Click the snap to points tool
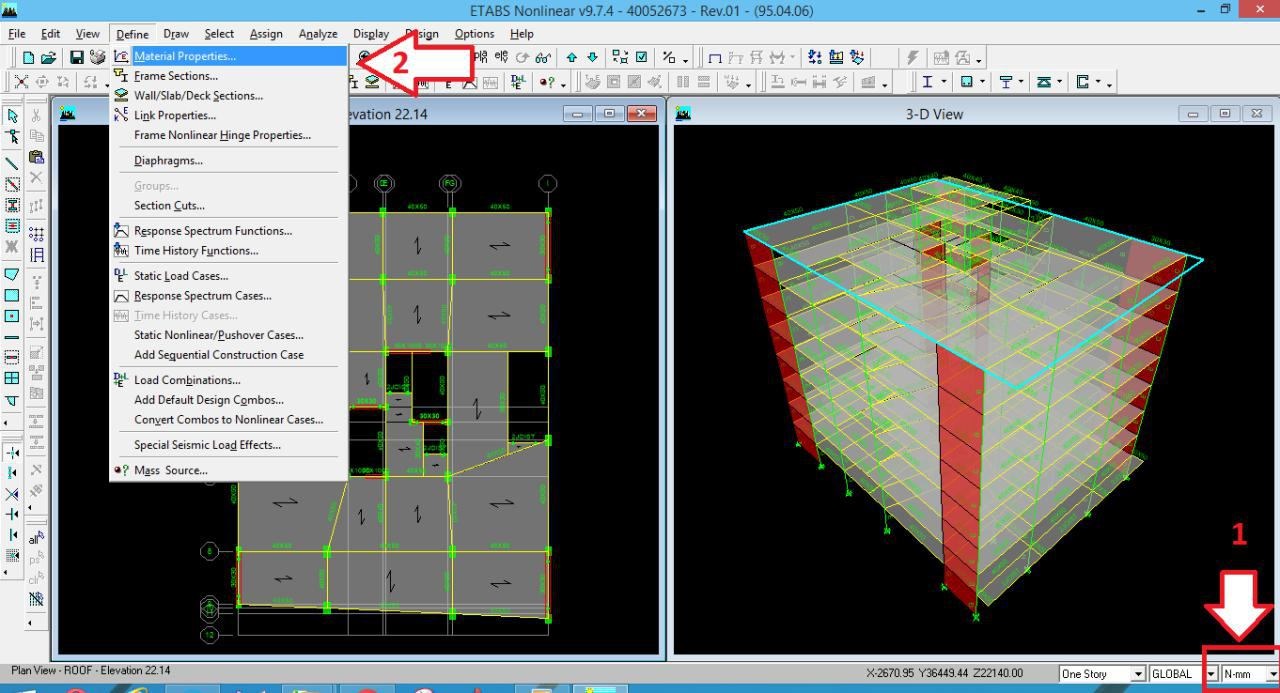This screenshot has width=1280, height=693. (x=13, y=453)
